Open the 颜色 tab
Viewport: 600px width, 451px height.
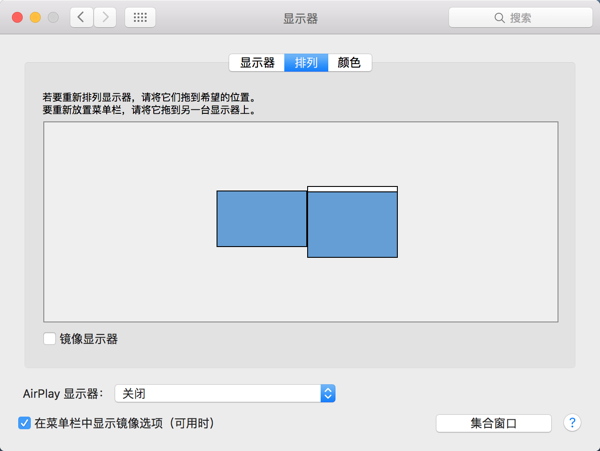[x=349, y=63]
